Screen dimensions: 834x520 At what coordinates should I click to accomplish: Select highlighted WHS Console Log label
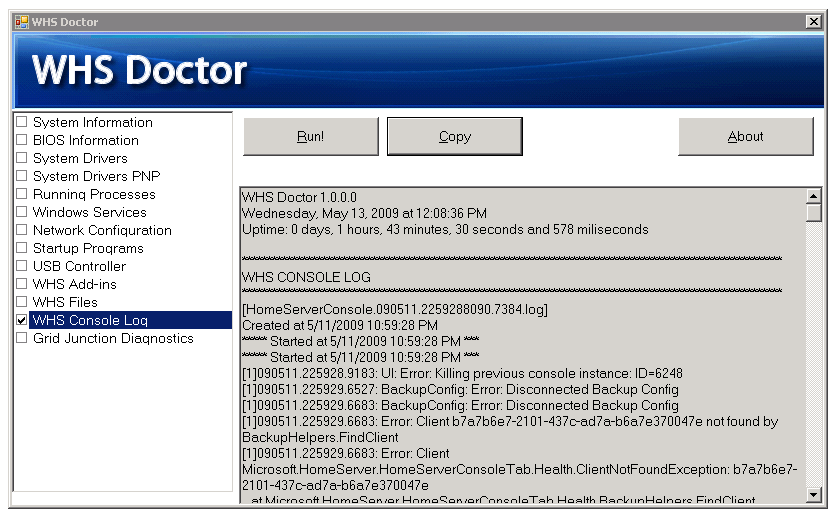(x=131, y=320)
